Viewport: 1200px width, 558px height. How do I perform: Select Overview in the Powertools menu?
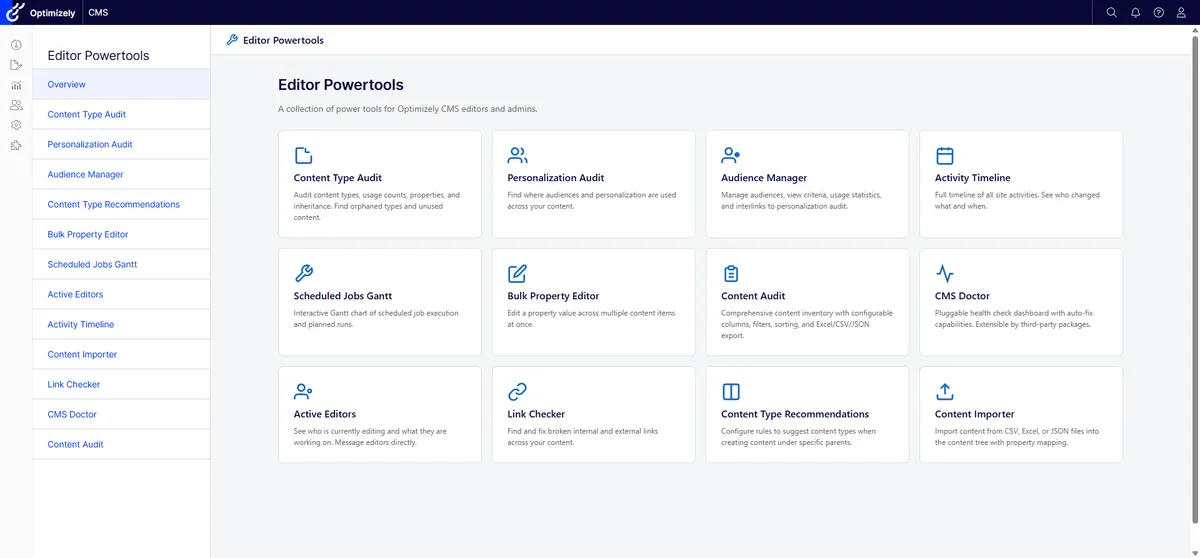67,85
